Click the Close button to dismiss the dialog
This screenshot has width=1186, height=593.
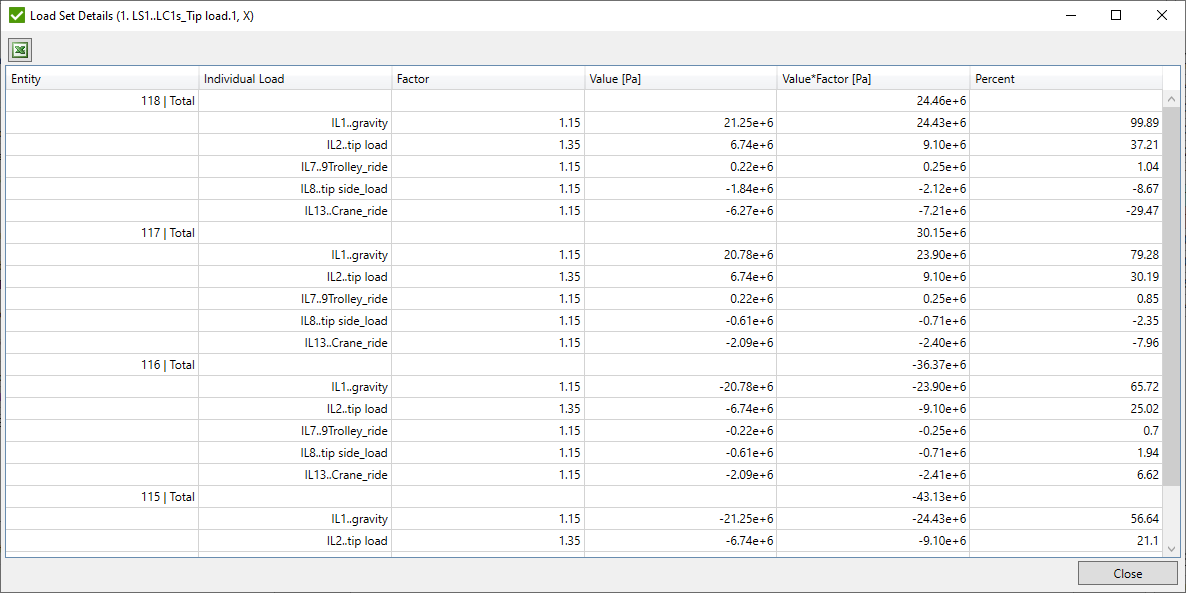1127,573
